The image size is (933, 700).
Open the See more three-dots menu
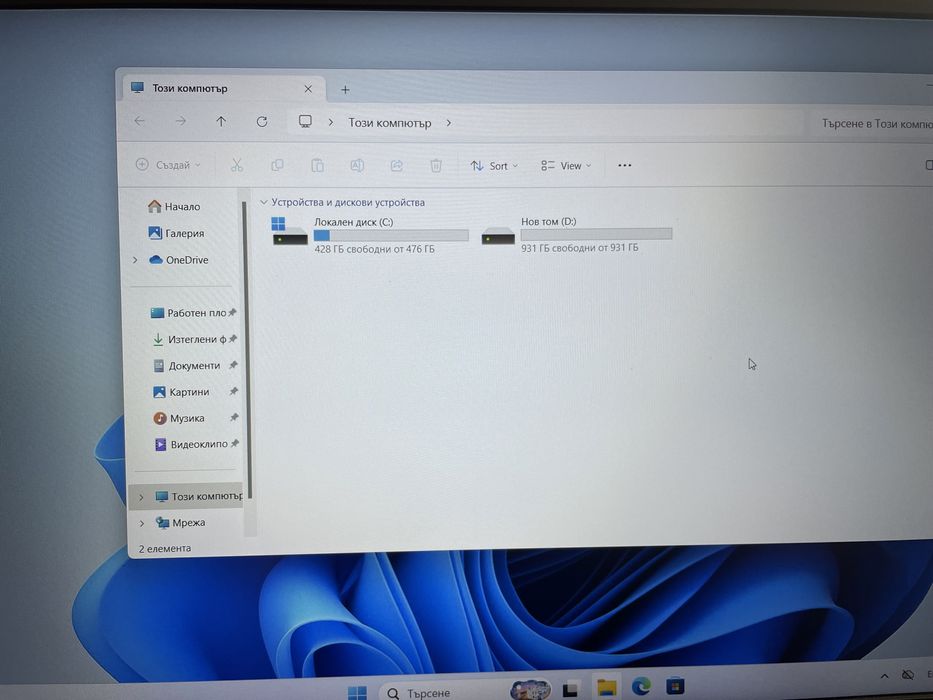[624, 165]
